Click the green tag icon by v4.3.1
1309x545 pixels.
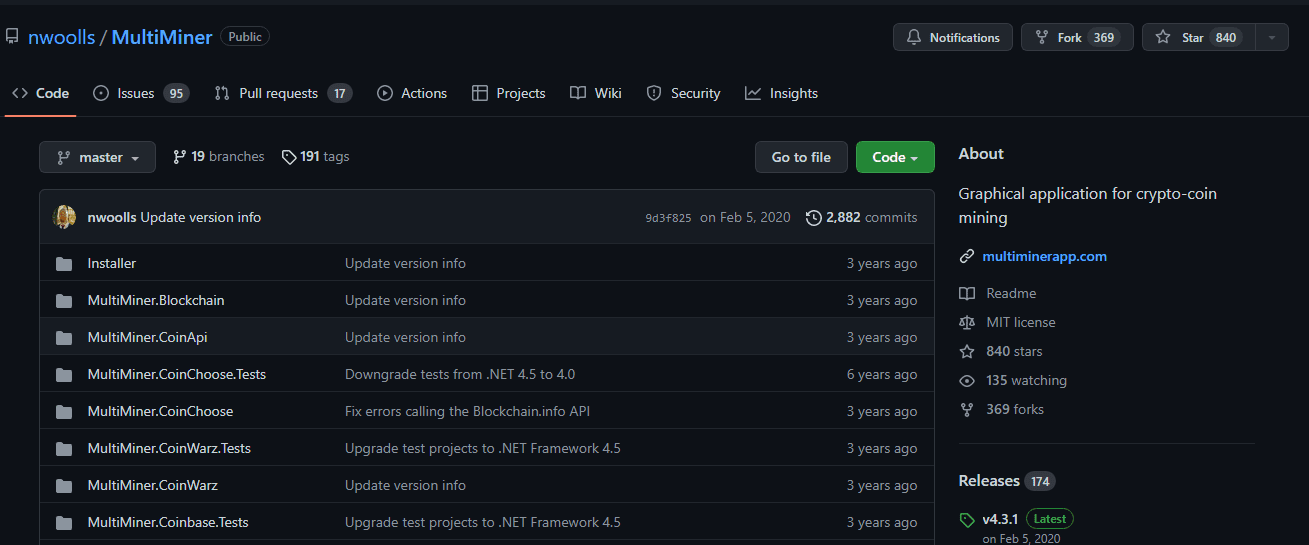[967, 521]
